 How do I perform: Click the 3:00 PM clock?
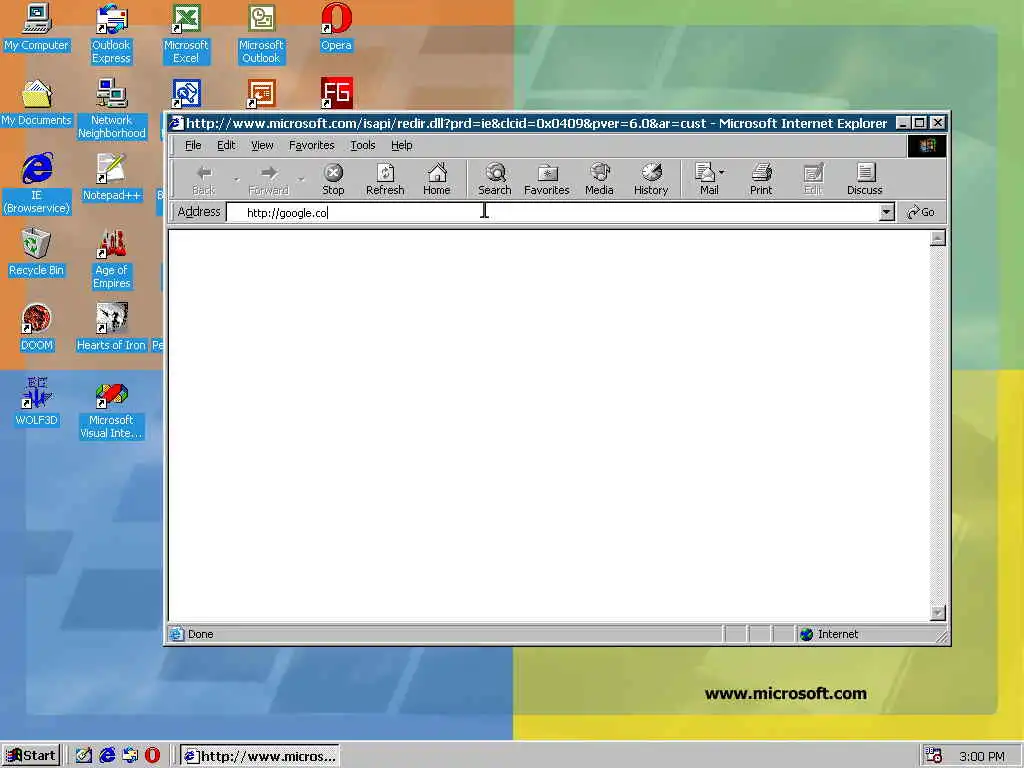pos(982,756)
